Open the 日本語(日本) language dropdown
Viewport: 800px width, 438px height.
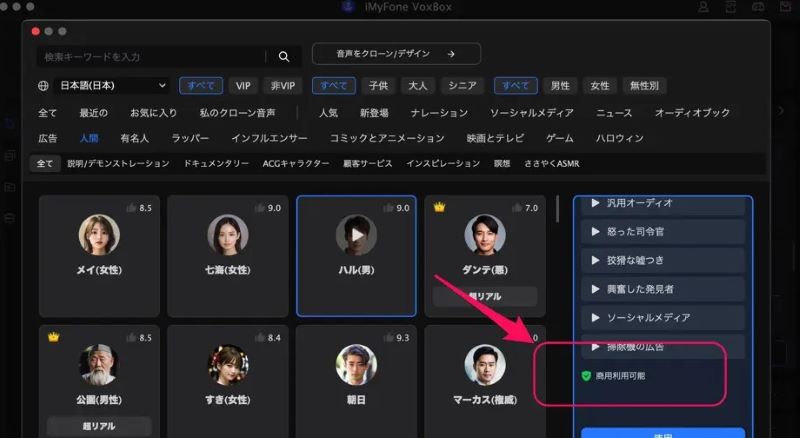coord(112,86)
